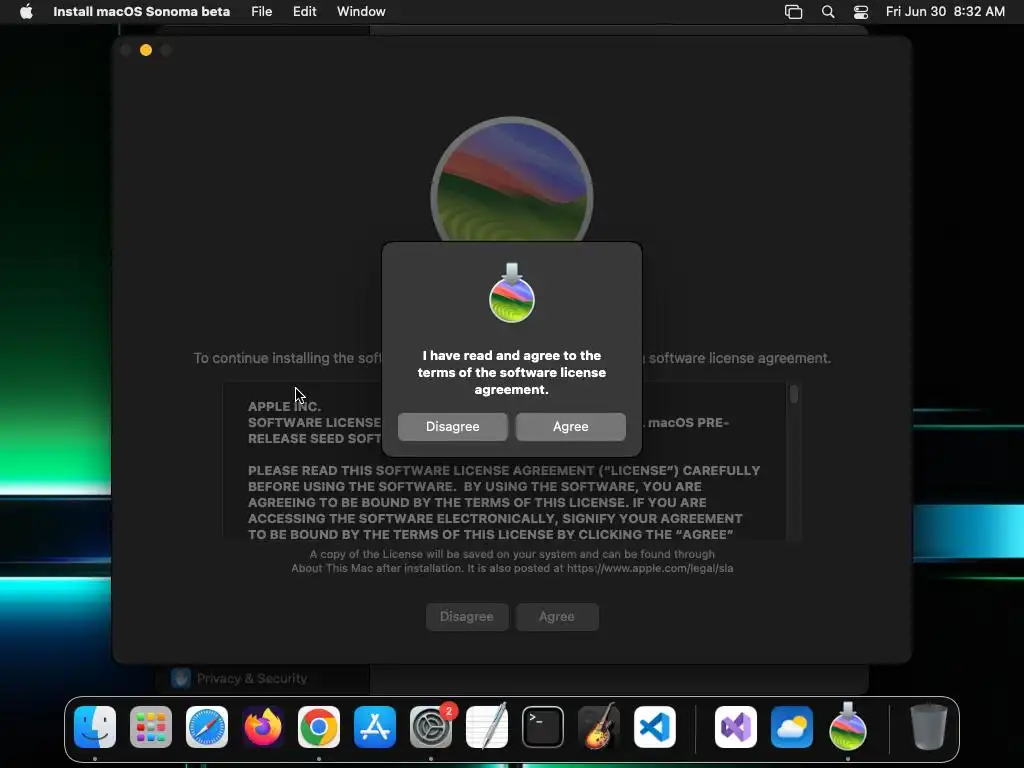Open the Window menu
Image resolution: width=1024 pixels, height=768 pixels.
361,12
